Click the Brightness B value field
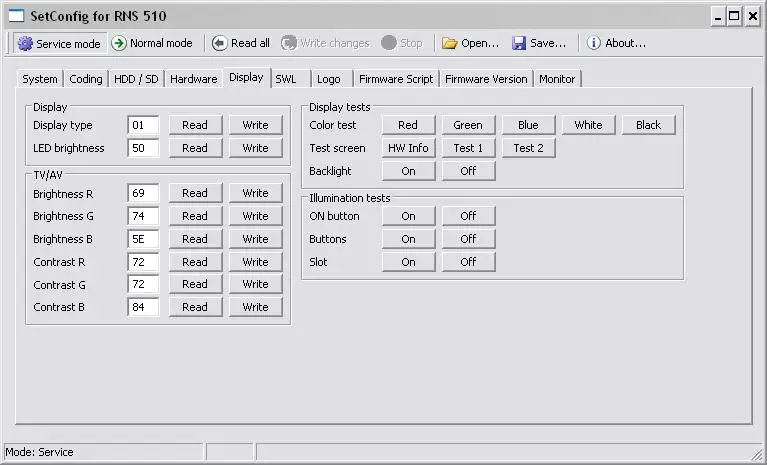The height and width of the screenshot is (465, 767). click(143, 239)
